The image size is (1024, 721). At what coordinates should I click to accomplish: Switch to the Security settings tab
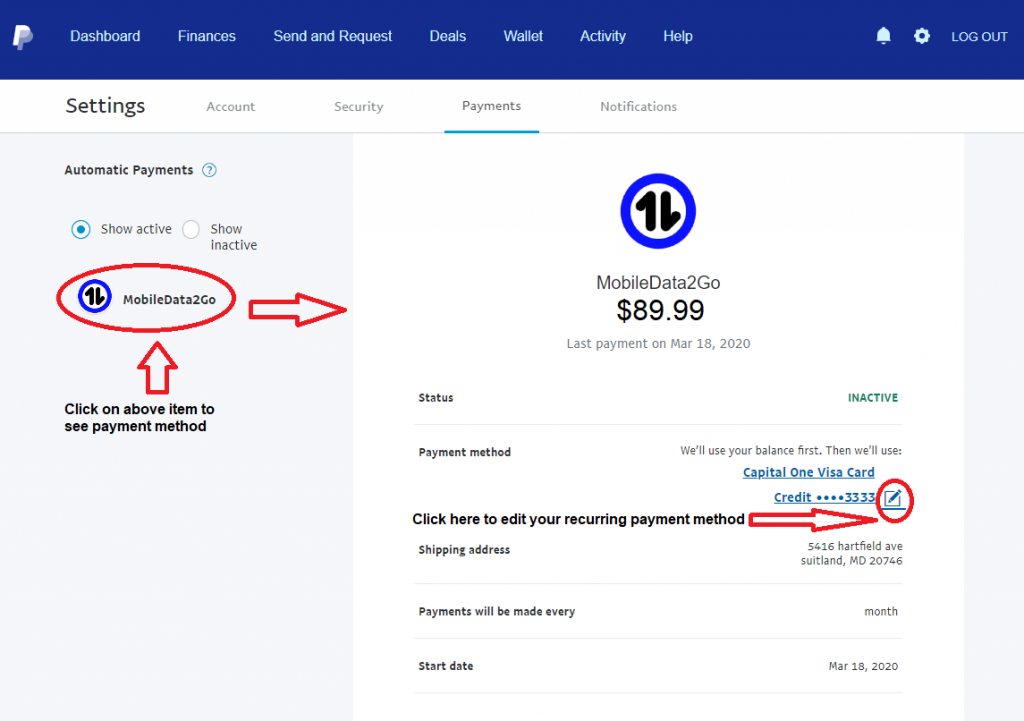point(359,106)
